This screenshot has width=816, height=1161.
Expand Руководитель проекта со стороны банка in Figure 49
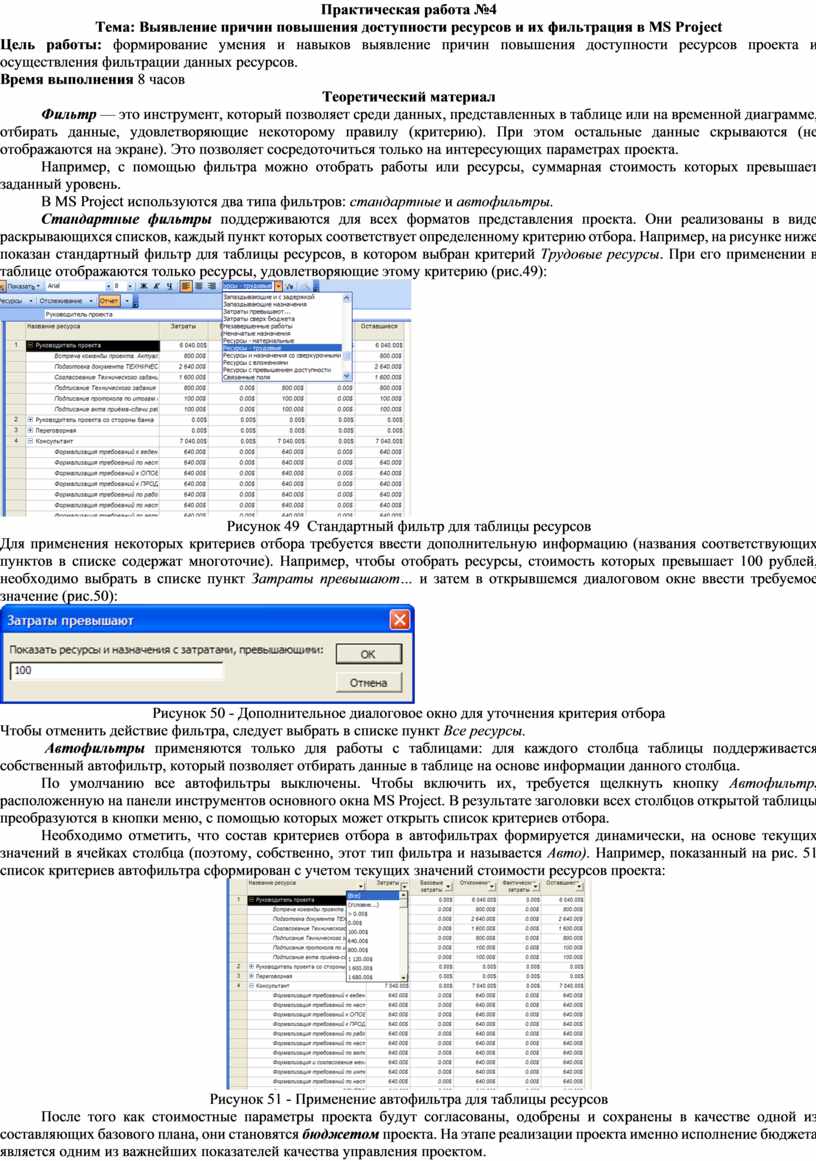(x=30, y=420)
